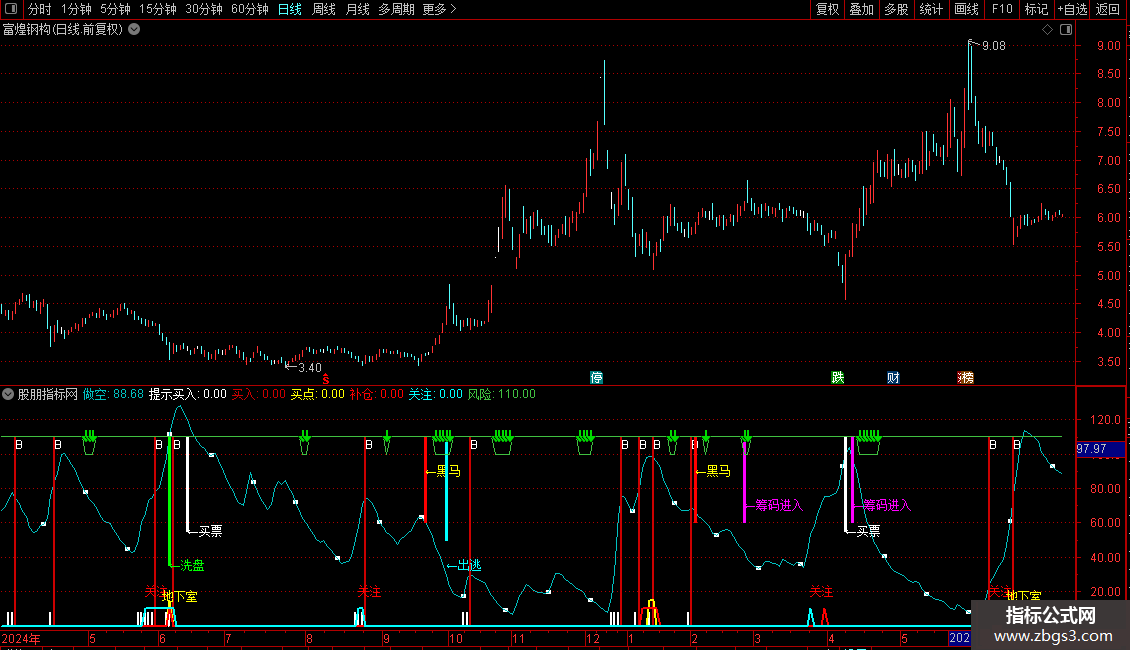The height and width of the screenshot is (650, 1130).
Task: Click the 富煌钢构(日线.前复权) chart title
Action: [63, 29]
